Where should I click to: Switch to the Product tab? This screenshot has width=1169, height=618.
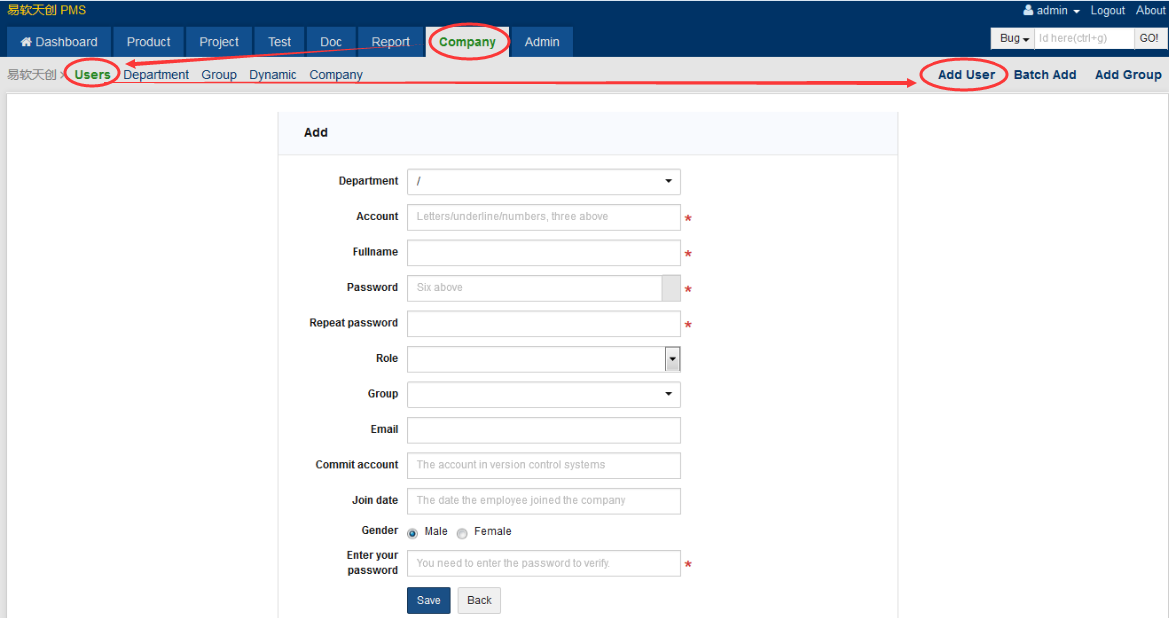pos(148,42)
